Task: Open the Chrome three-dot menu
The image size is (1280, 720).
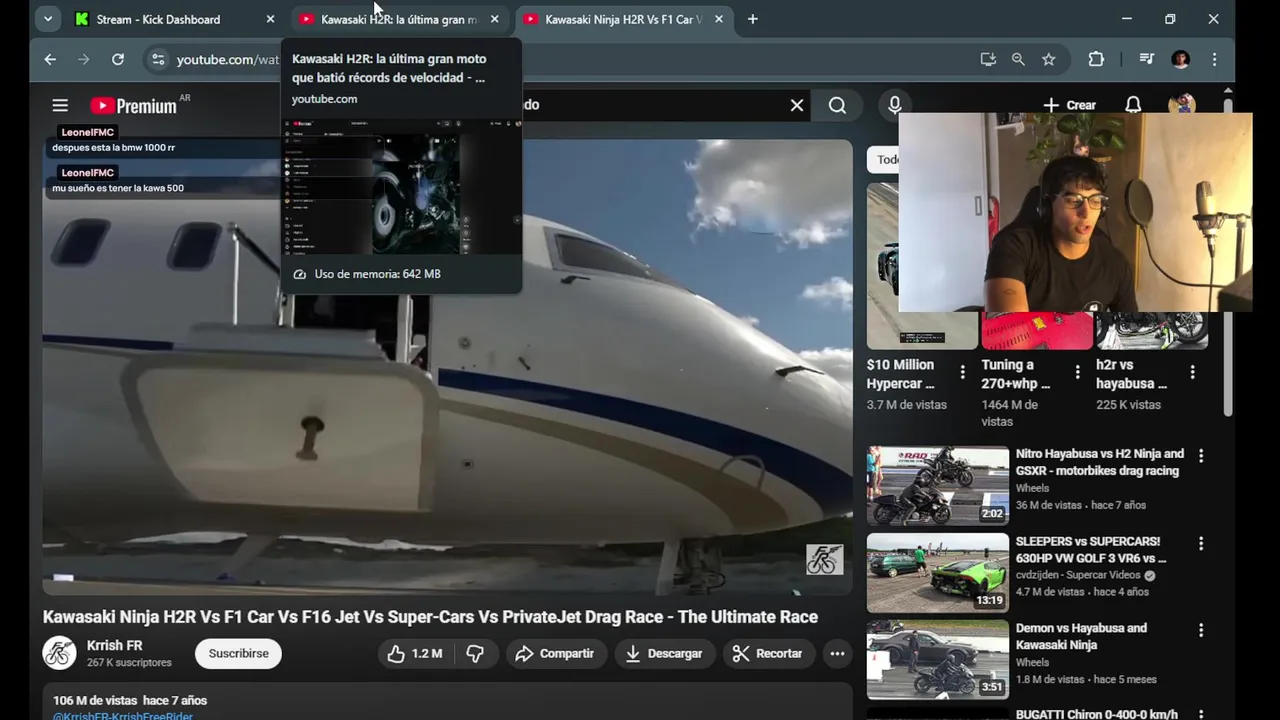Action: click(x=1214, y=60)
